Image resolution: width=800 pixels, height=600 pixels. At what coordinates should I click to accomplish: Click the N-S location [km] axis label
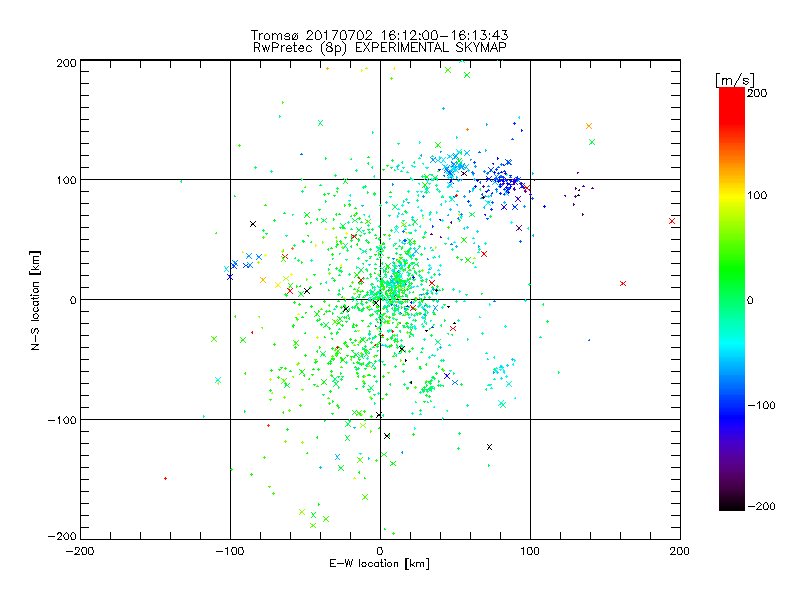point(35,300)
